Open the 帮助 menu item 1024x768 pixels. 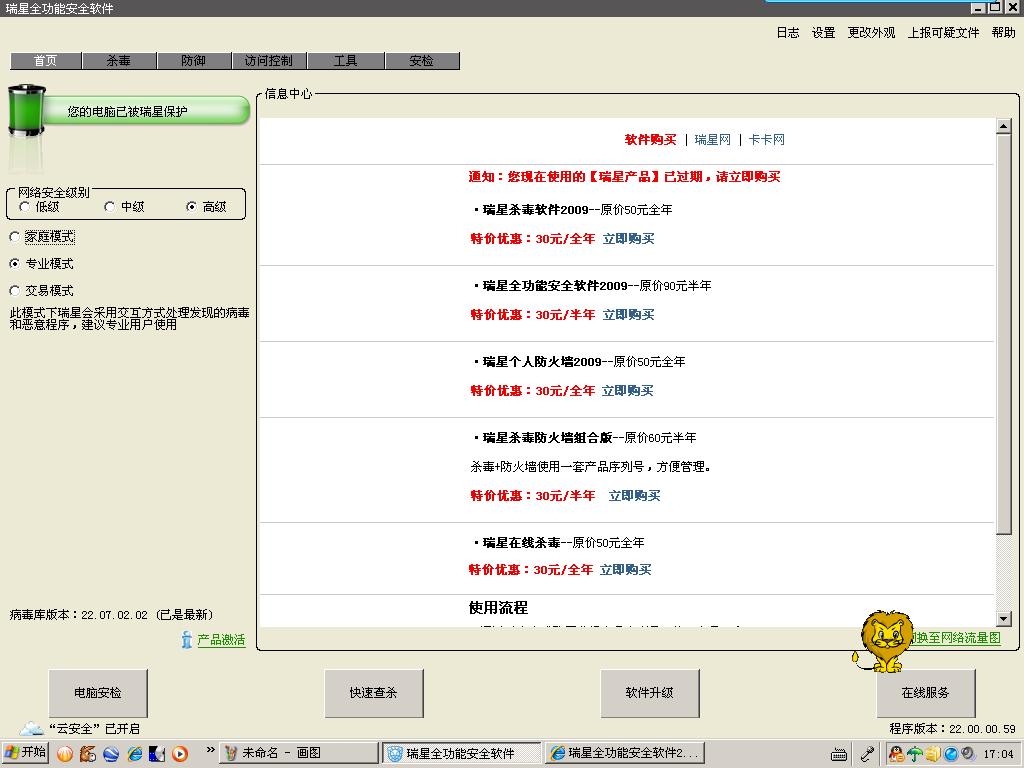(1003, 33)
